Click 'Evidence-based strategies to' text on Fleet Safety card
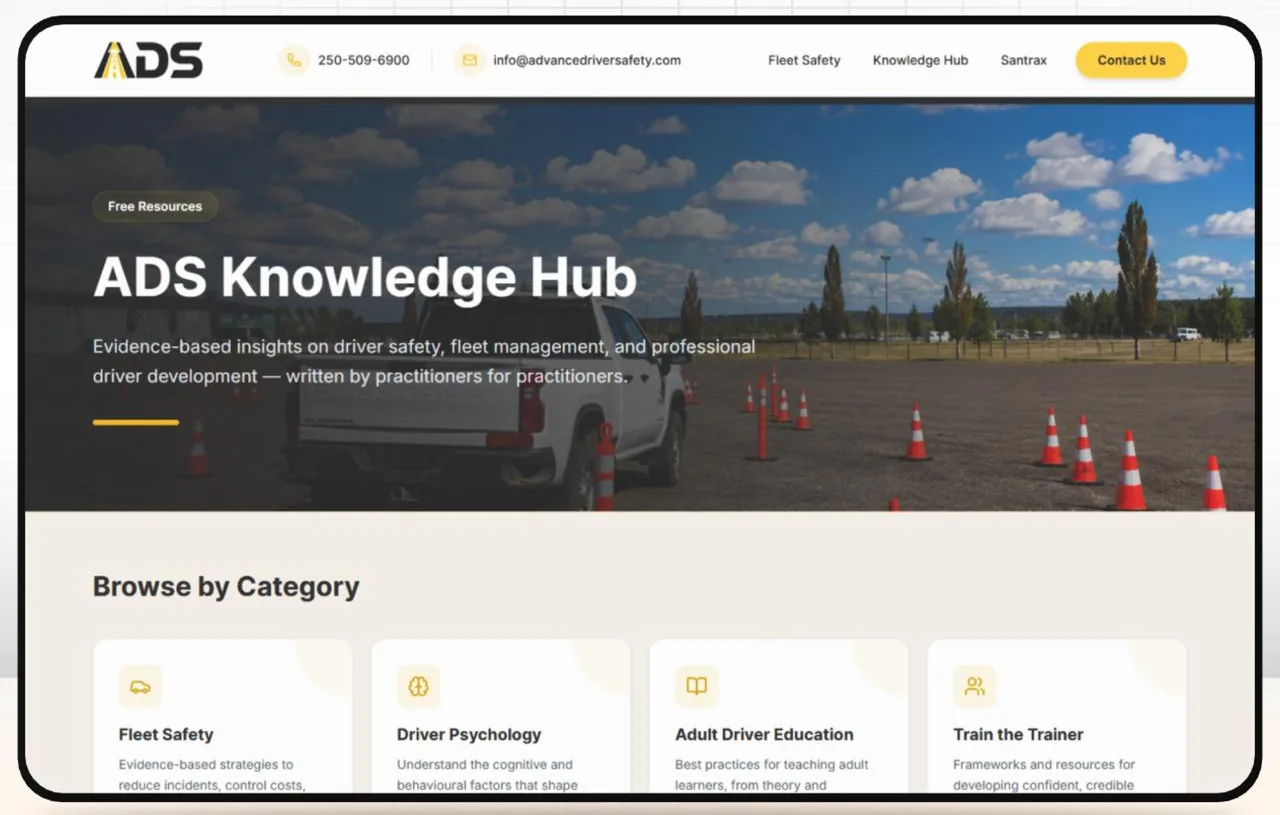The height and width of the screenshot is (815, 1280). [x=206, y=765]
